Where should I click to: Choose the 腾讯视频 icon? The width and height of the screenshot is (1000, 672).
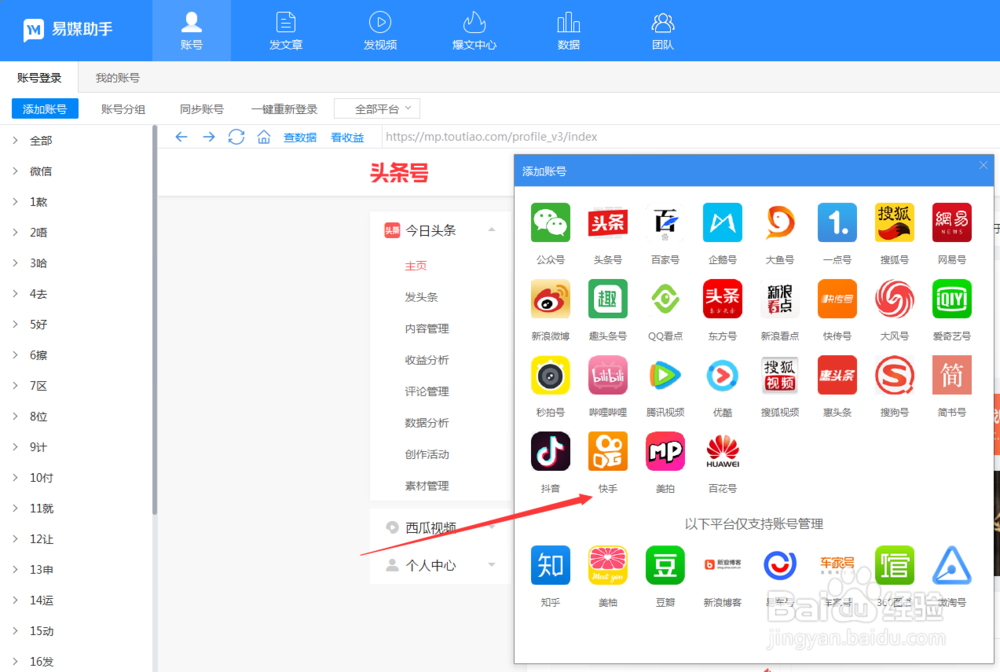665,375
